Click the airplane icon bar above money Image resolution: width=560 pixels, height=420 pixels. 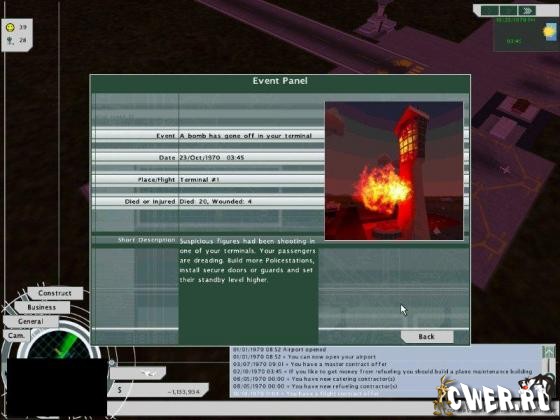(x=138, y=373)
